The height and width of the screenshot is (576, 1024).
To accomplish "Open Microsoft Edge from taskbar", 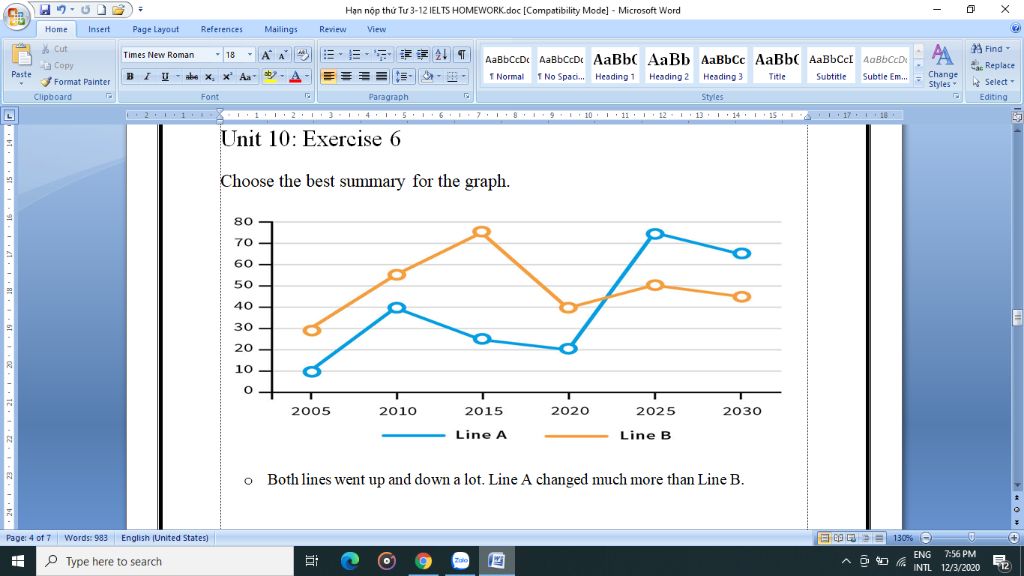I will [x=350, y=561].
